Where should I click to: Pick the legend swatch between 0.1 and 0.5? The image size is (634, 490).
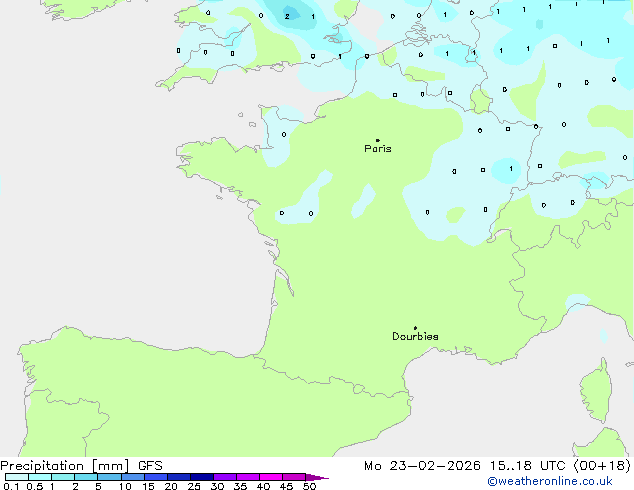[x=17, y=477]
